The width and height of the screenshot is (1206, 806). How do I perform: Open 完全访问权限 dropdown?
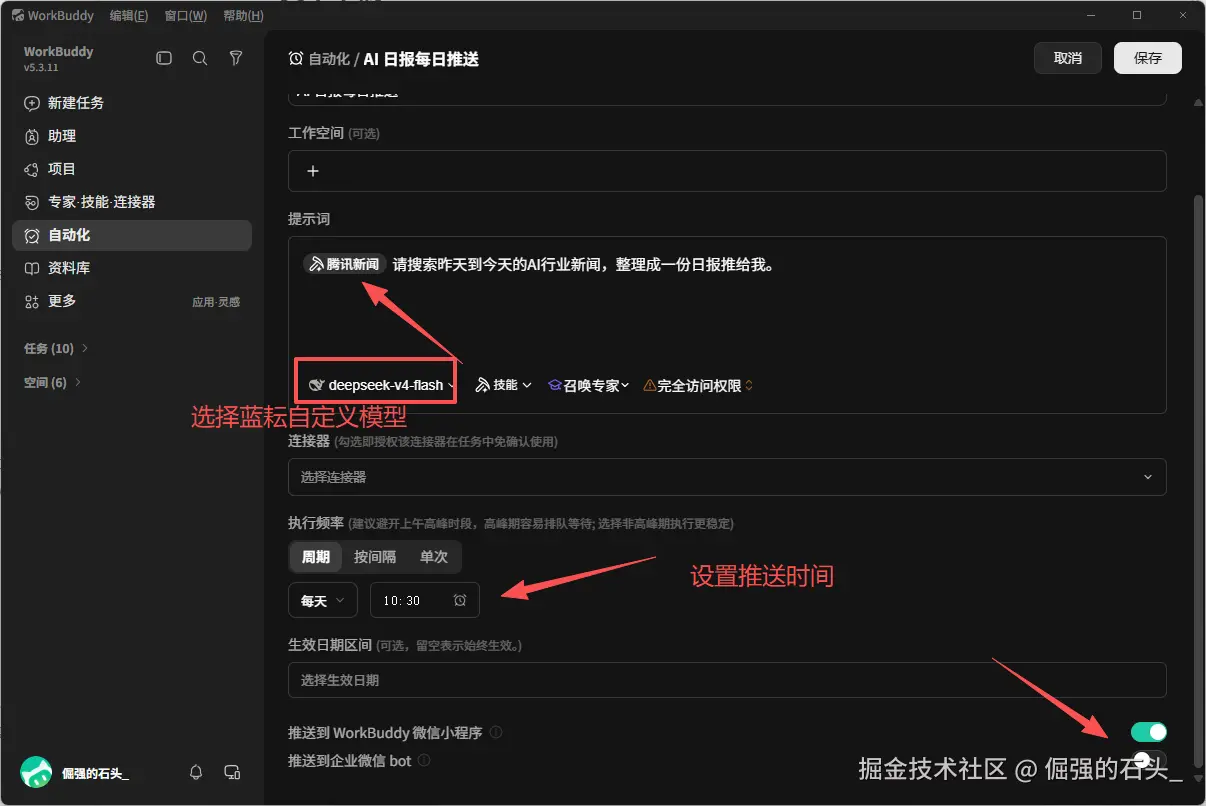pos(698,385)
